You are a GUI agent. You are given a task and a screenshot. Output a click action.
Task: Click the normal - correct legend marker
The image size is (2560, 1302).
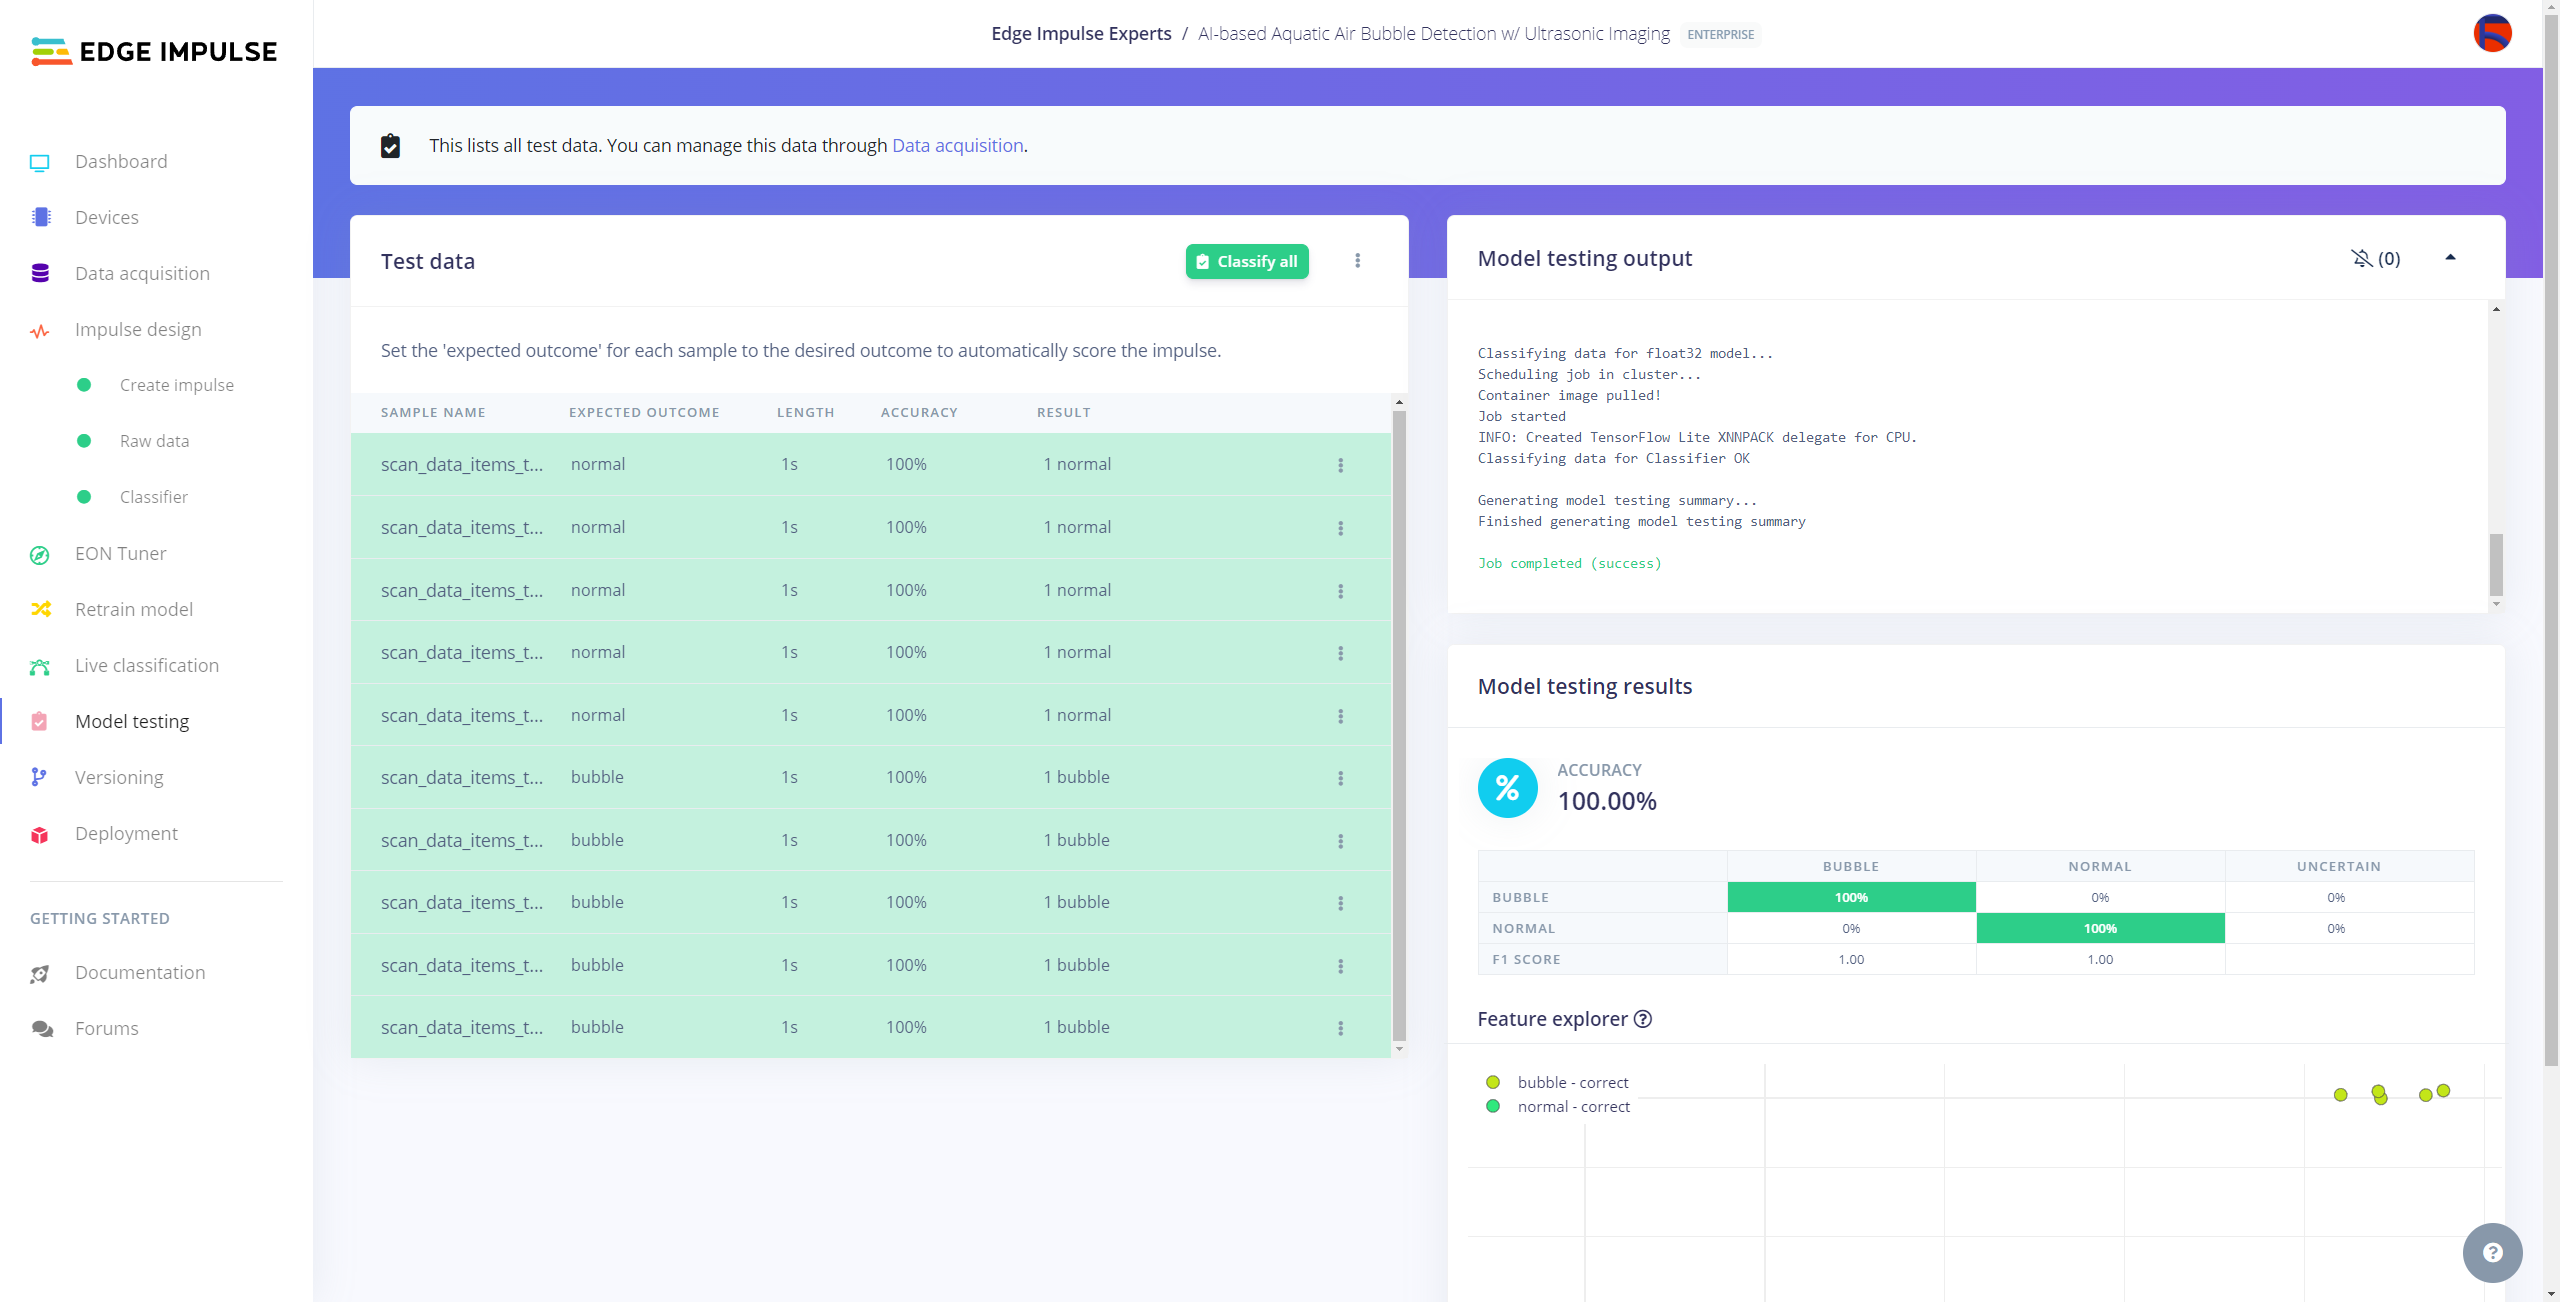click(1493, 1106)
